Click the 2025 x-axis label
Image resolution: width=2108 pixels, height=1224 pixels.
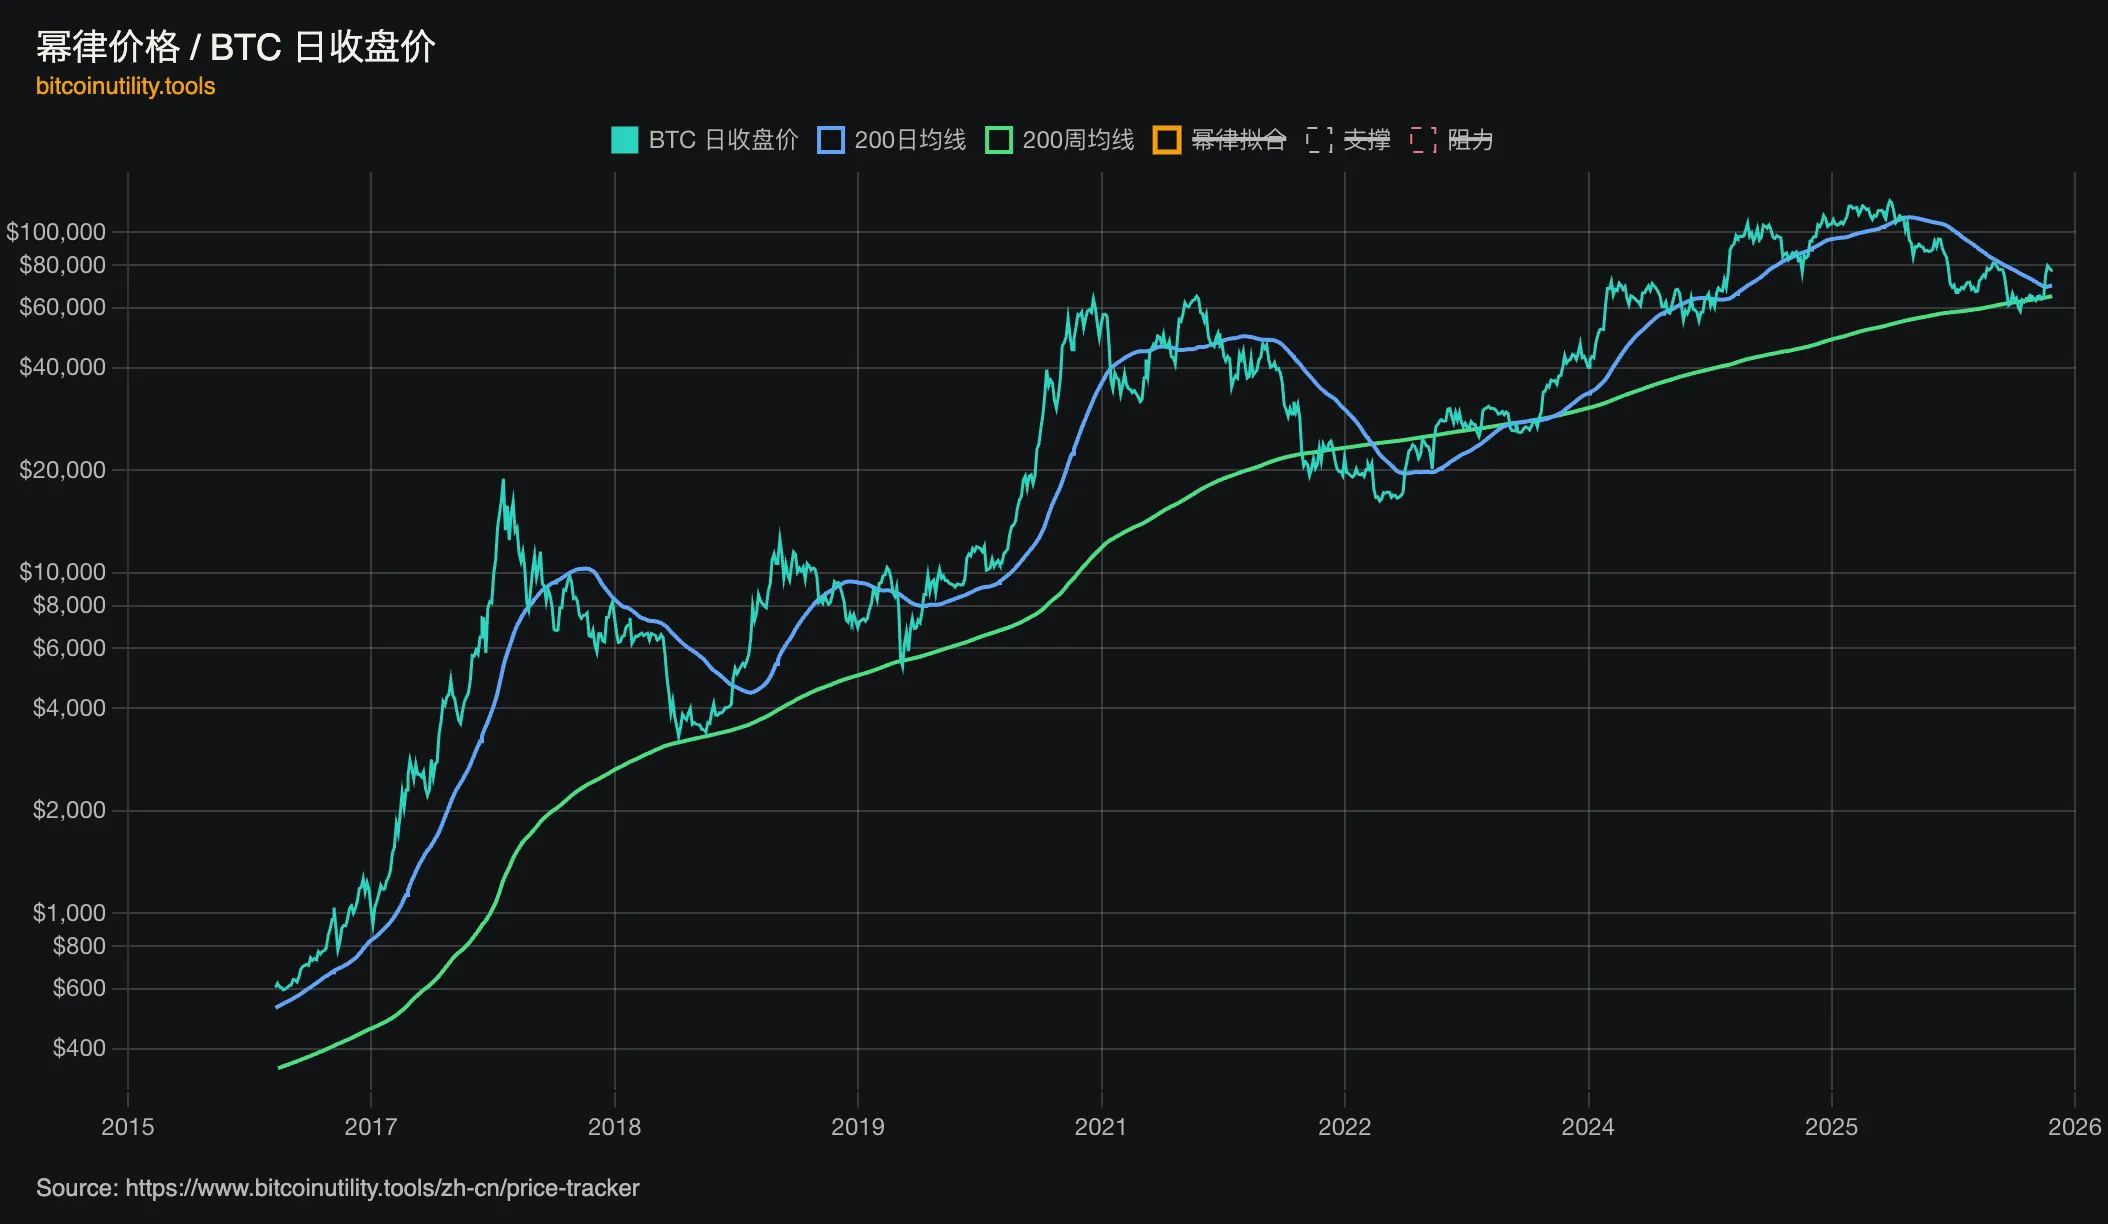coord(1832,1127)
